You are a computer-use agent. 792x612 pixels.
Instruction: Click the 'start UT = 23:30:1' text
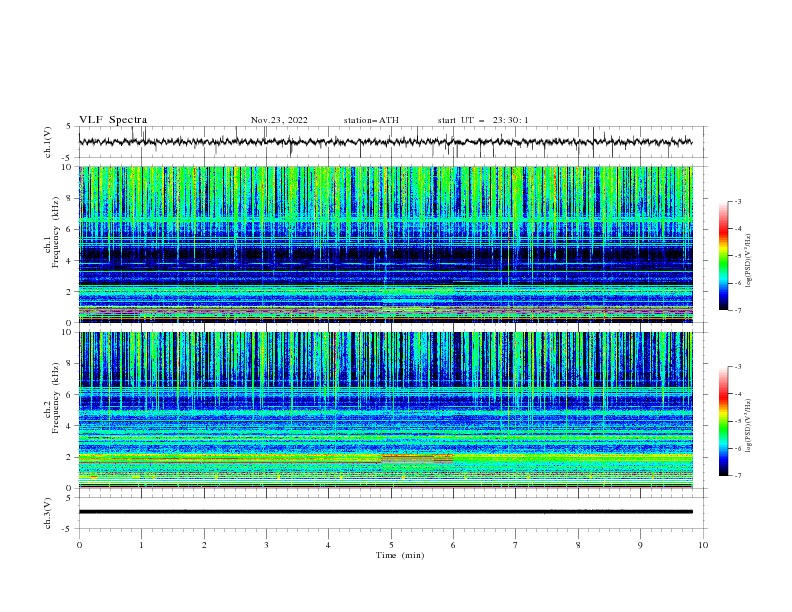tap(483, 120)
